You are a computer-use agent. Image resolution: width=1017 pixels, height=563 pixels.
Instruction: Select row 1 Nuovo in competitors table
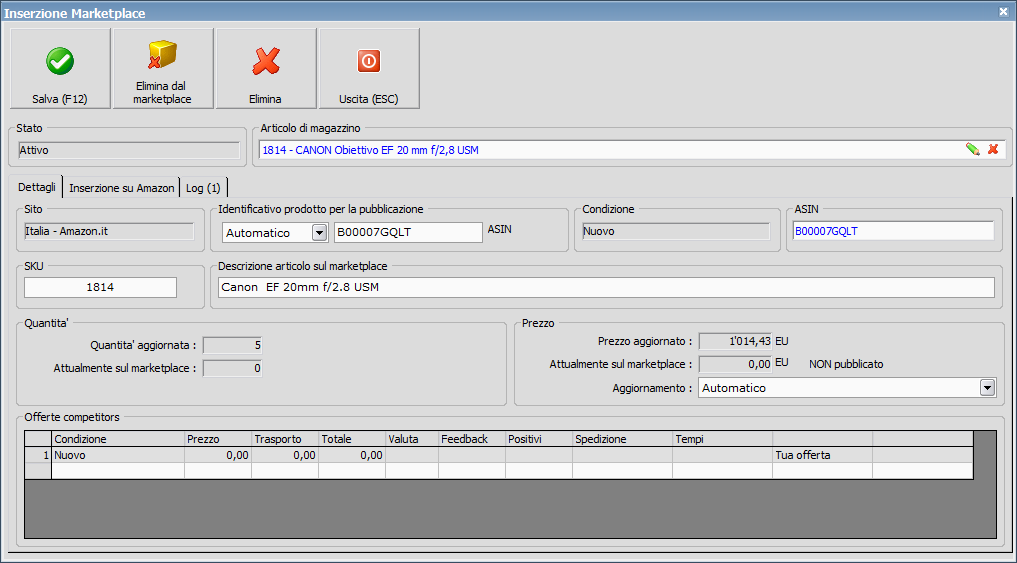click(115, 455)
